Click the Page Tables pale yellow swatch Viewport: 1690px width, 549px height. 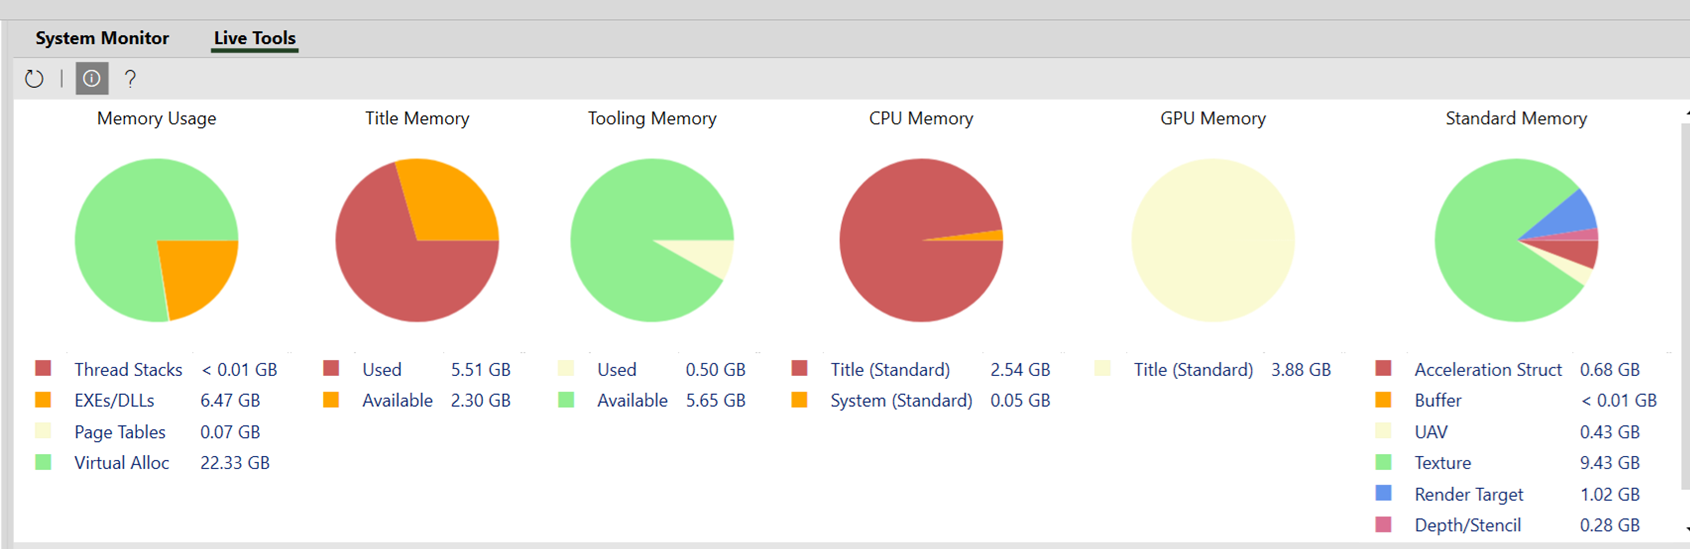coord(43,431)
